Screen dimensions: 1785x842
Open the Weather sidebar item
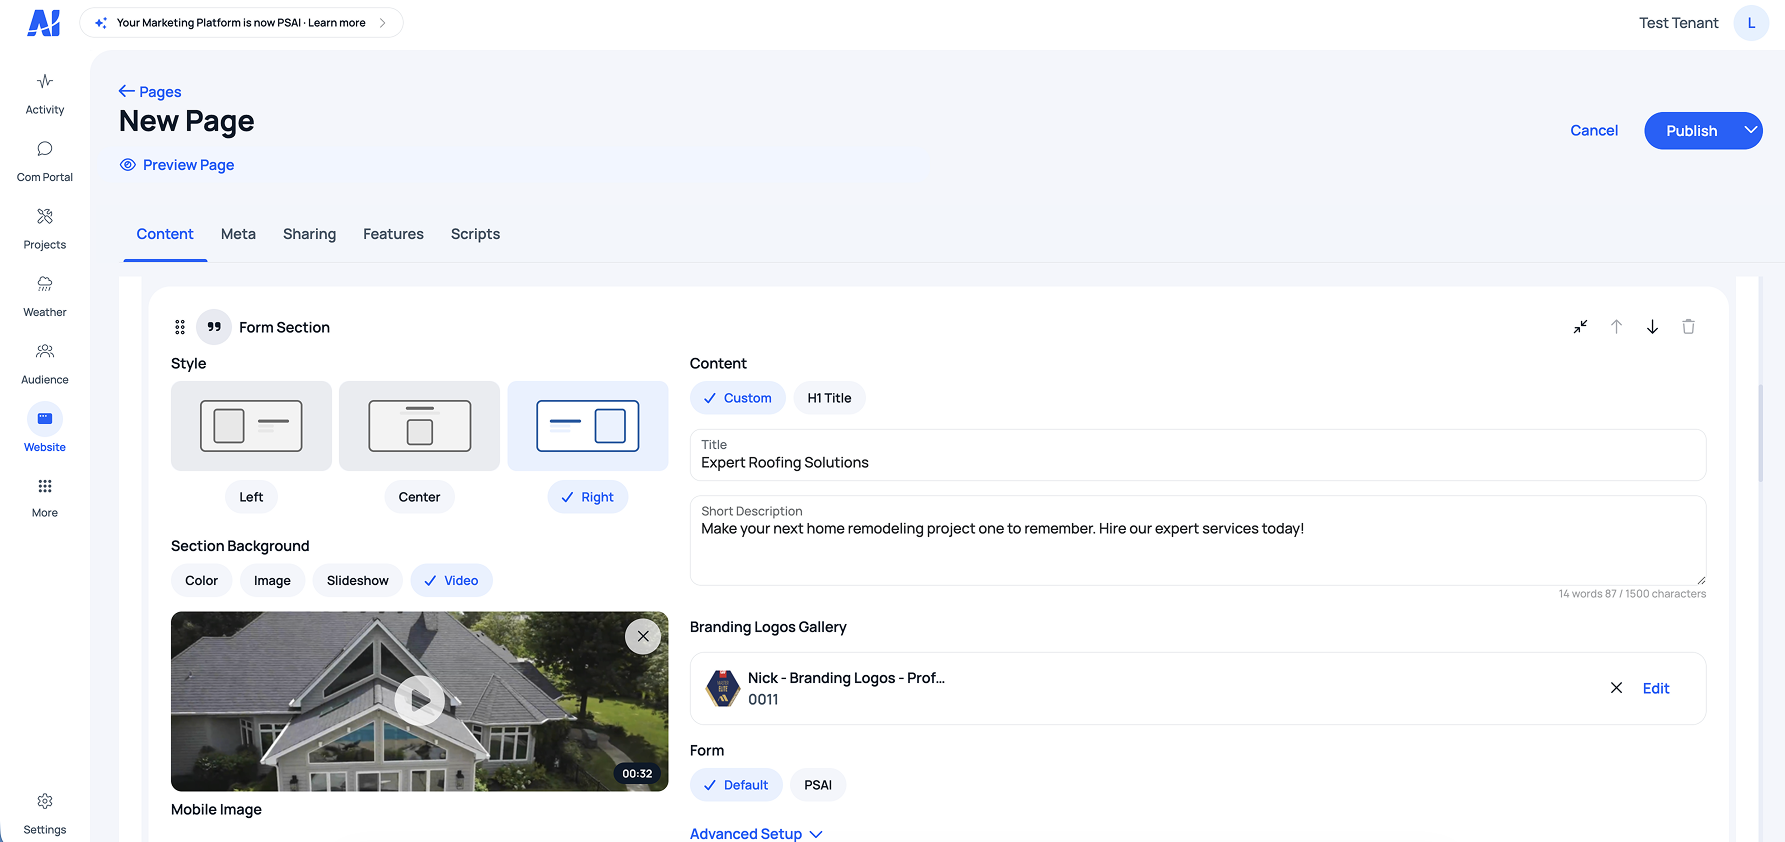[45, 296]
